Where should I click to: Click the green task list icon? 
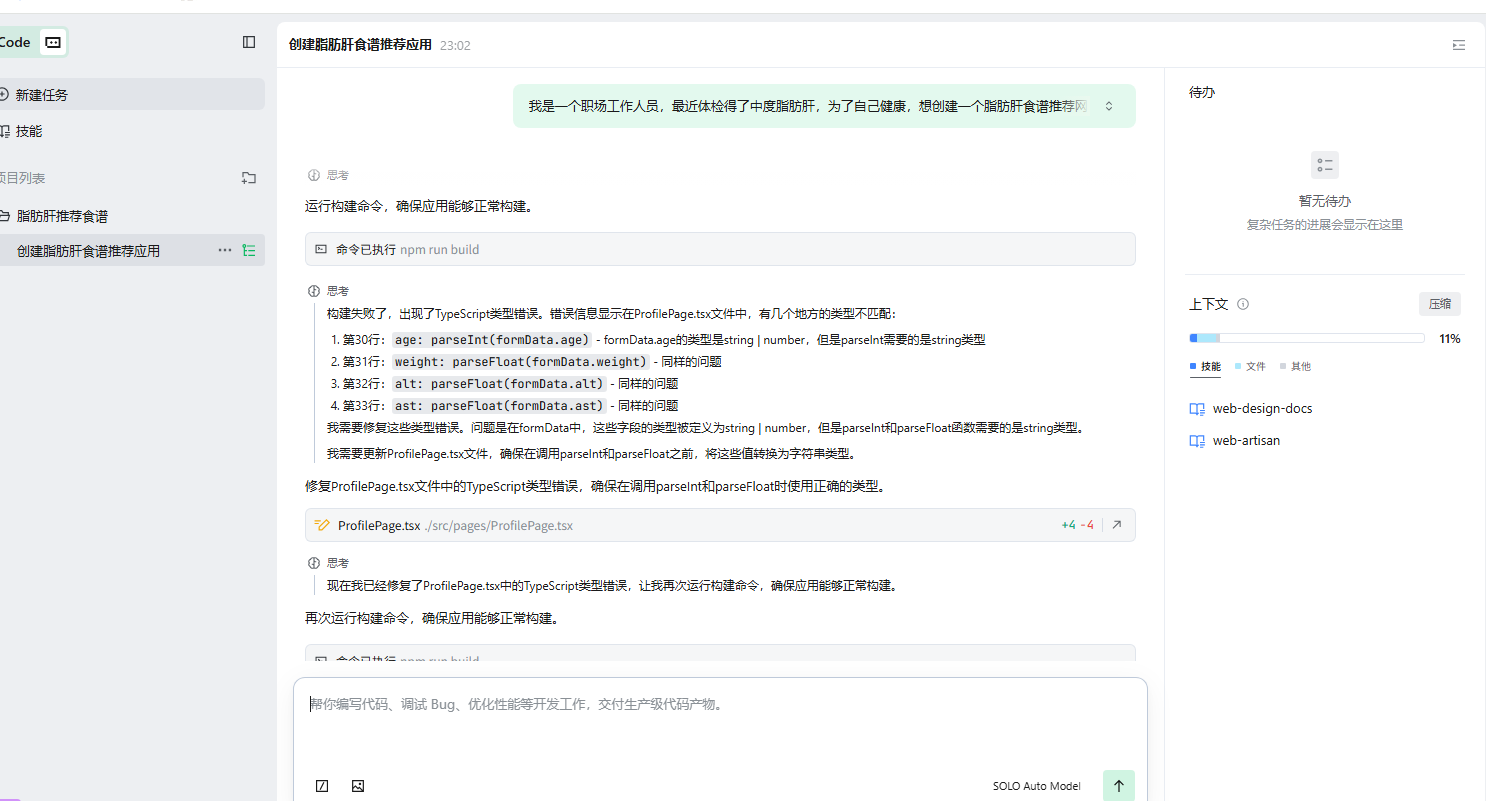point(249,251)
